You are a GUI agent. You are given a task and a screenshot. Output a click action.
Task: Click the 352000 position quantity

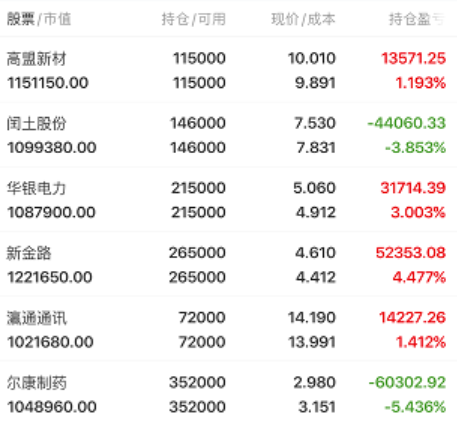coord(197,382)
